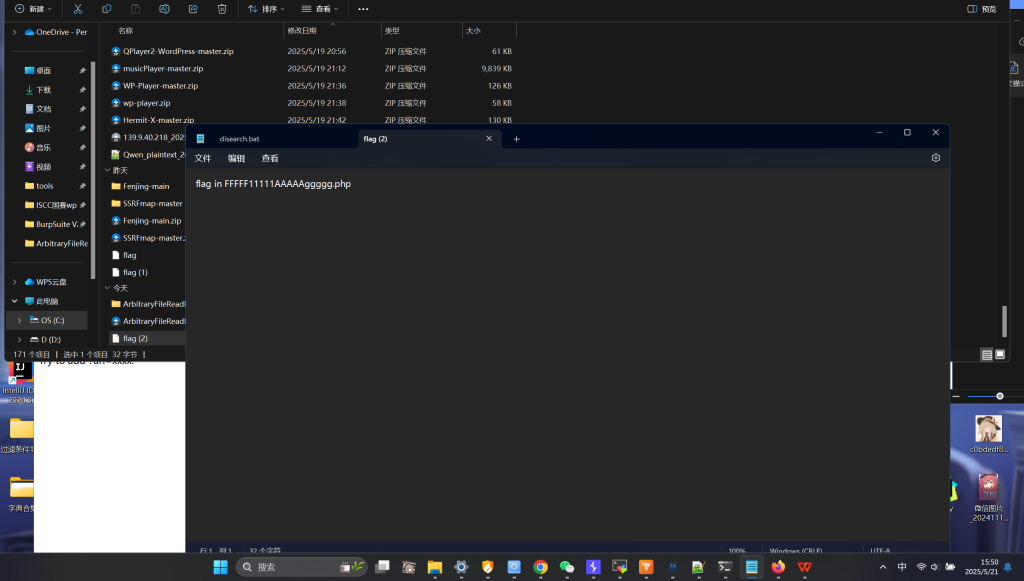
Task: Click the Copy icon in Explorer toolbar
Action: pos(106,9)
